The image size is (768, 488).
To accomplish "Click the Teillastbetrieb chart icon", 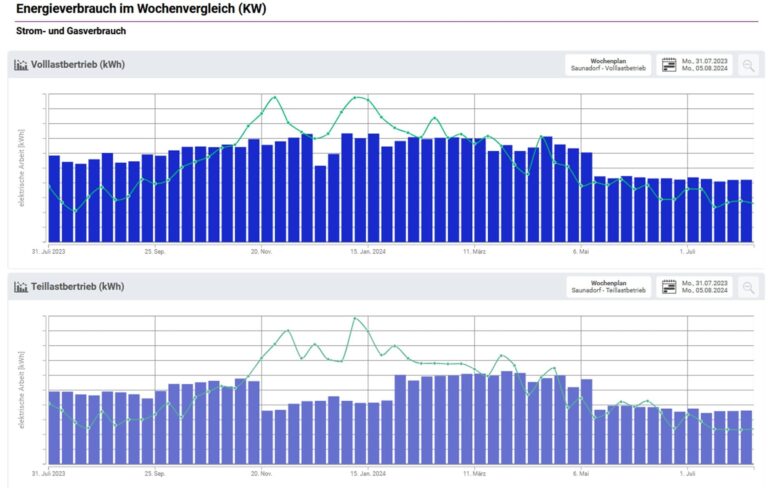I will point(21,287).
